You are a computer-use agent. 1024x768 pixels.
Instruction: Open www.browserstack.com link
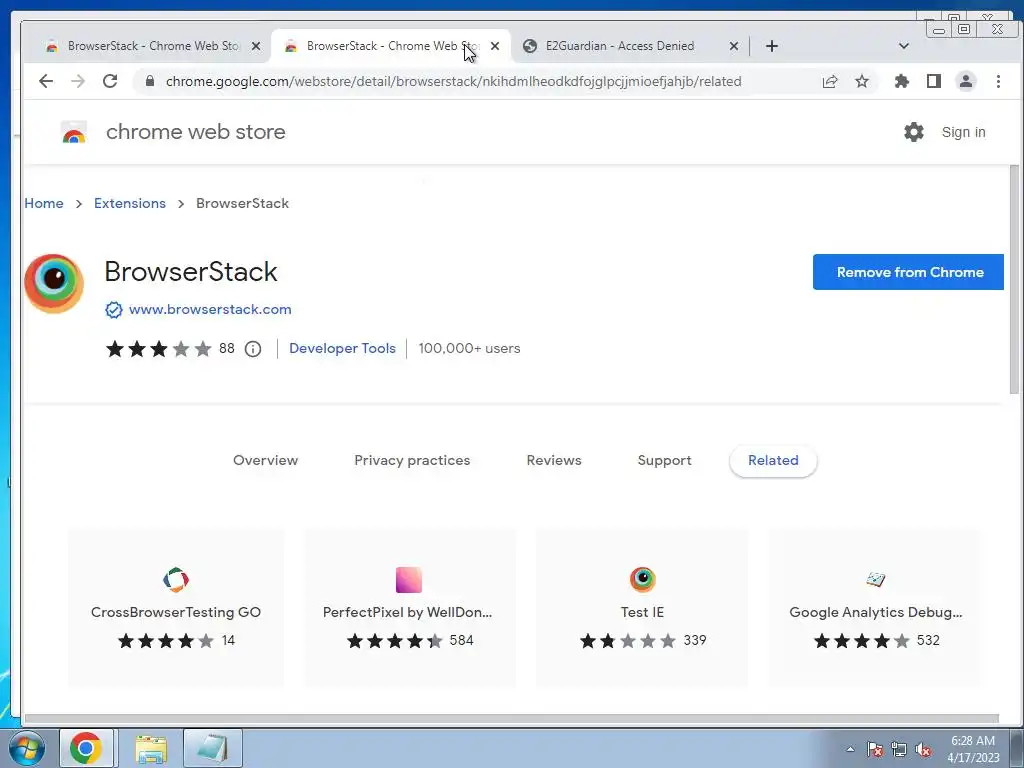210,310
